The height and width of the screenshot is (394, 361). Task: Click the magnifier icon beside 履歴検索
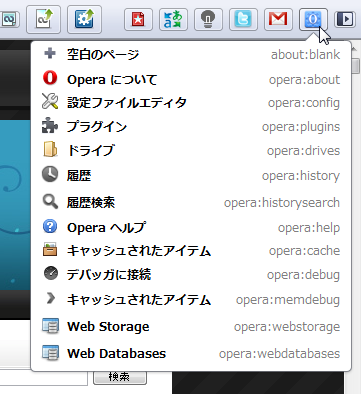50,202
